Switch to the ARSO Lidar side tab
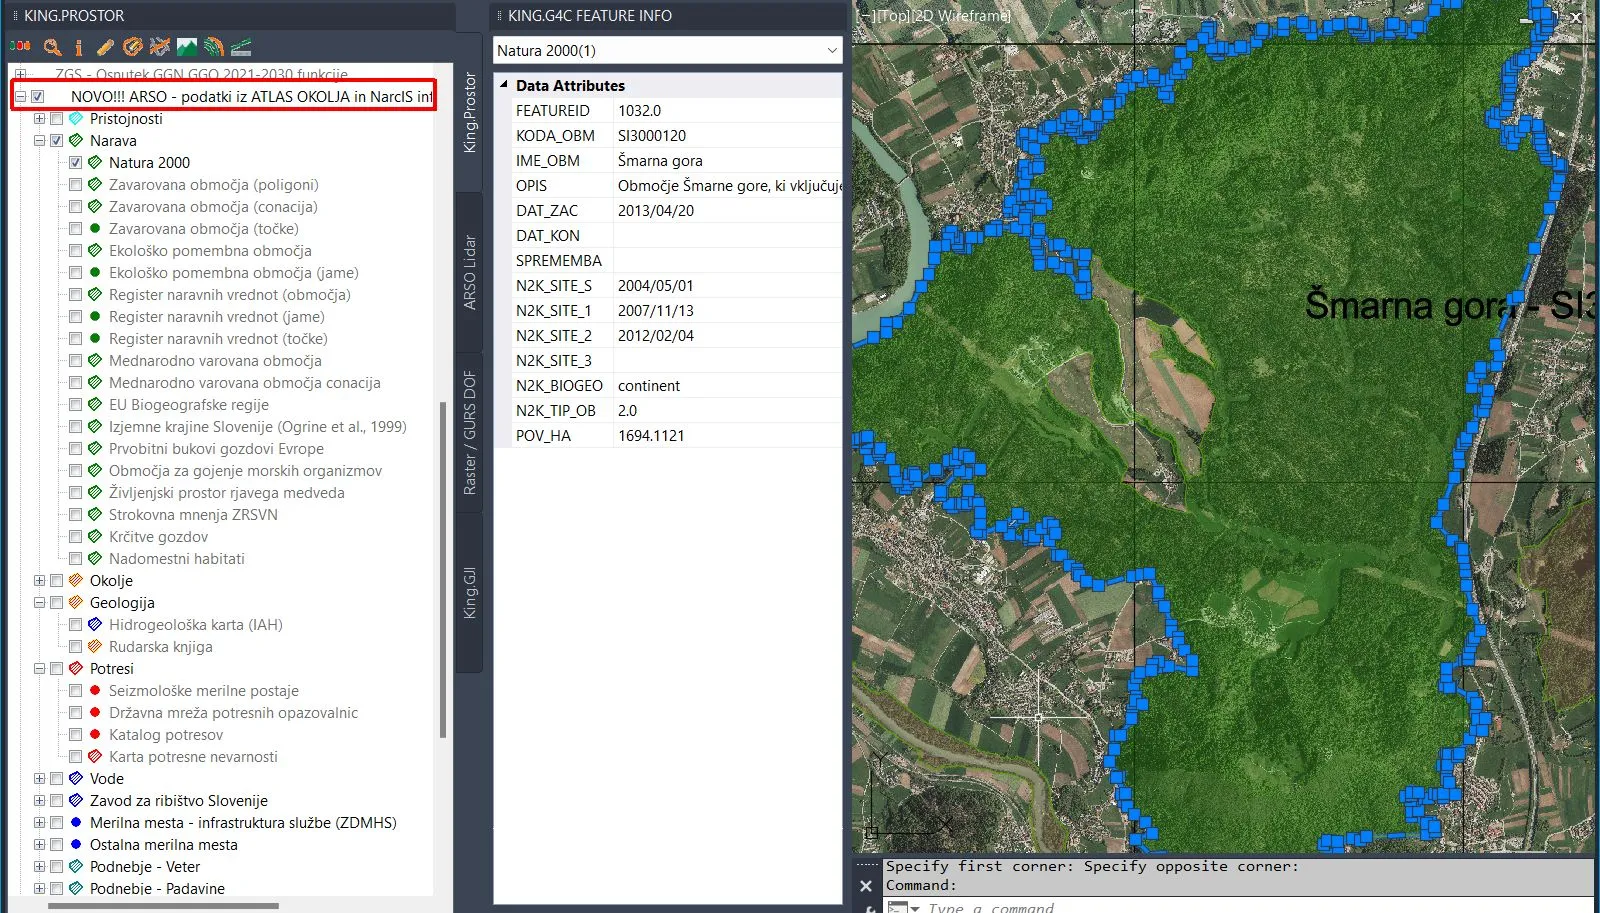 (469, 272)
